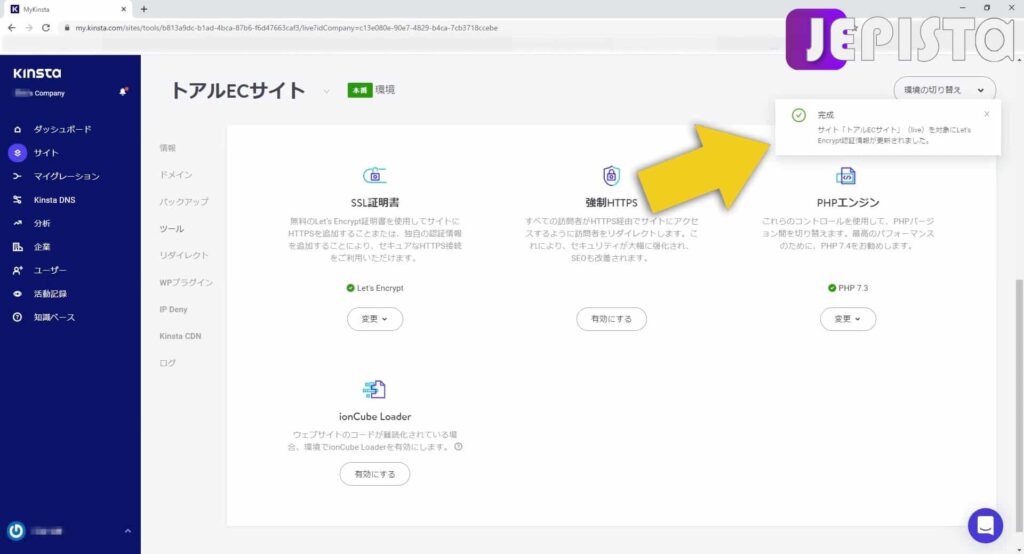Open 知識ベース in the sidebar
Screen dimensions: 1024x554
[54, 318]
